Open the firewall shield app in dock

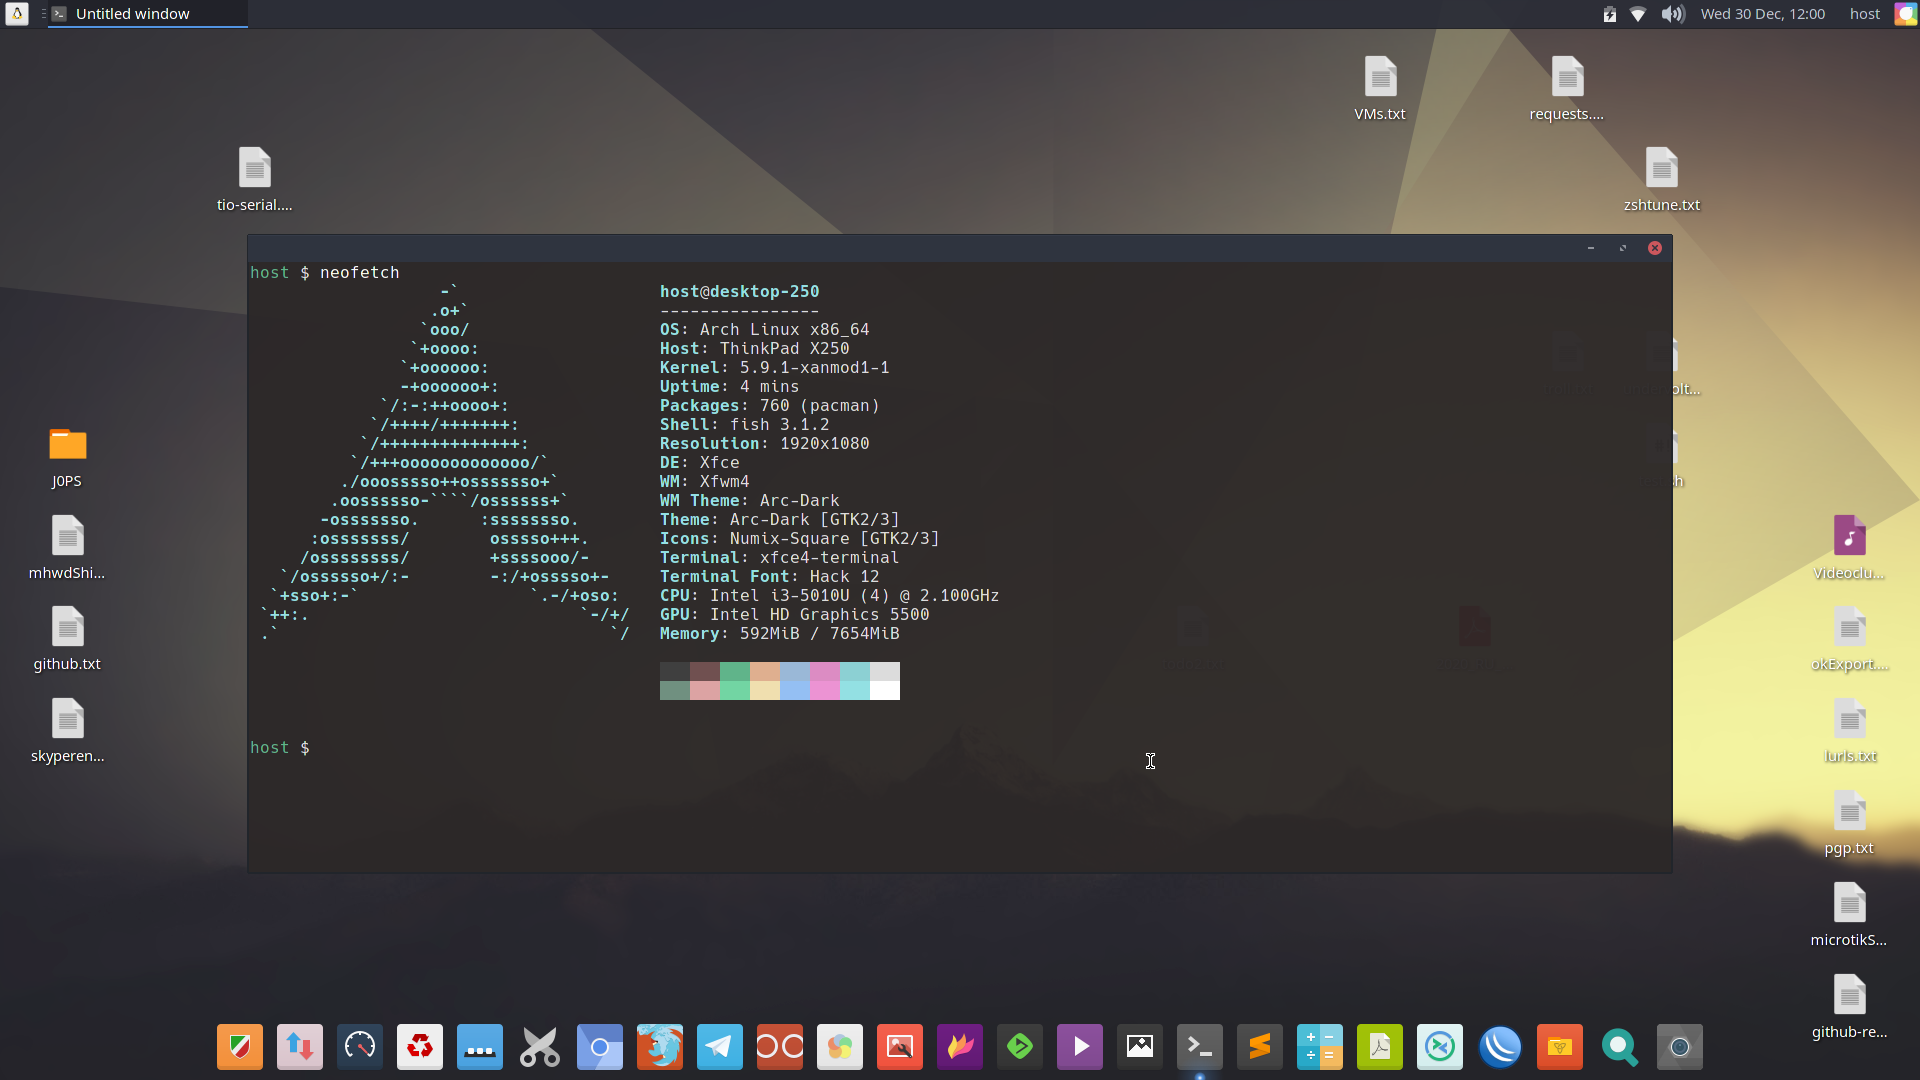click(240, 1047)
